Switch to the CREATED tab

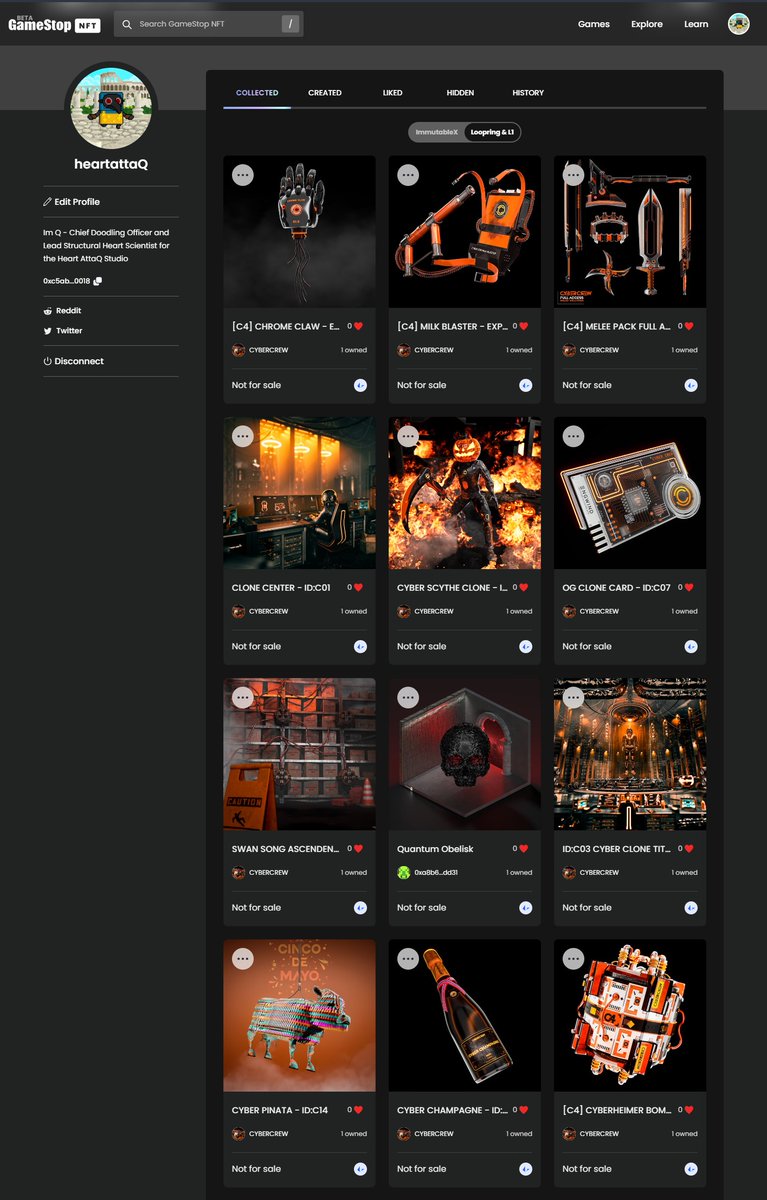click(325, 93)
